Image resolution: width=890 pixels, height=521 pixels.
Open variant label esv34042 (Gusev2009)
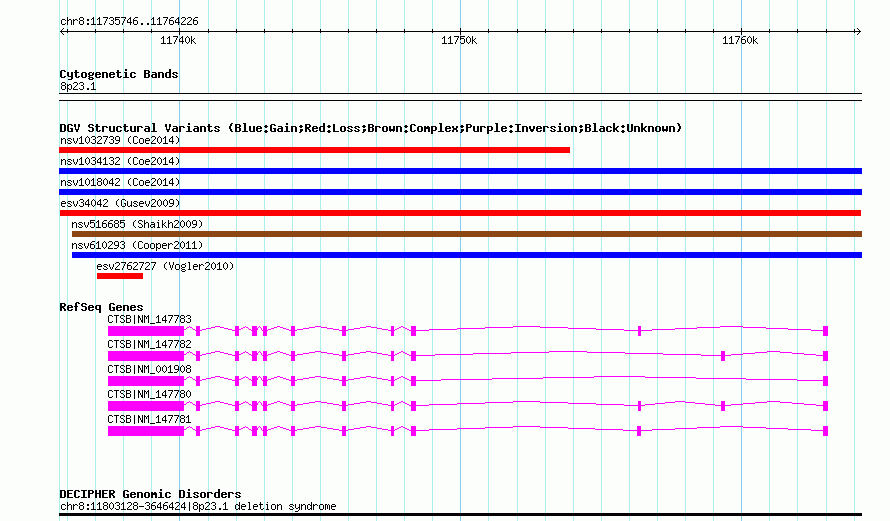[x=120, y=203]
